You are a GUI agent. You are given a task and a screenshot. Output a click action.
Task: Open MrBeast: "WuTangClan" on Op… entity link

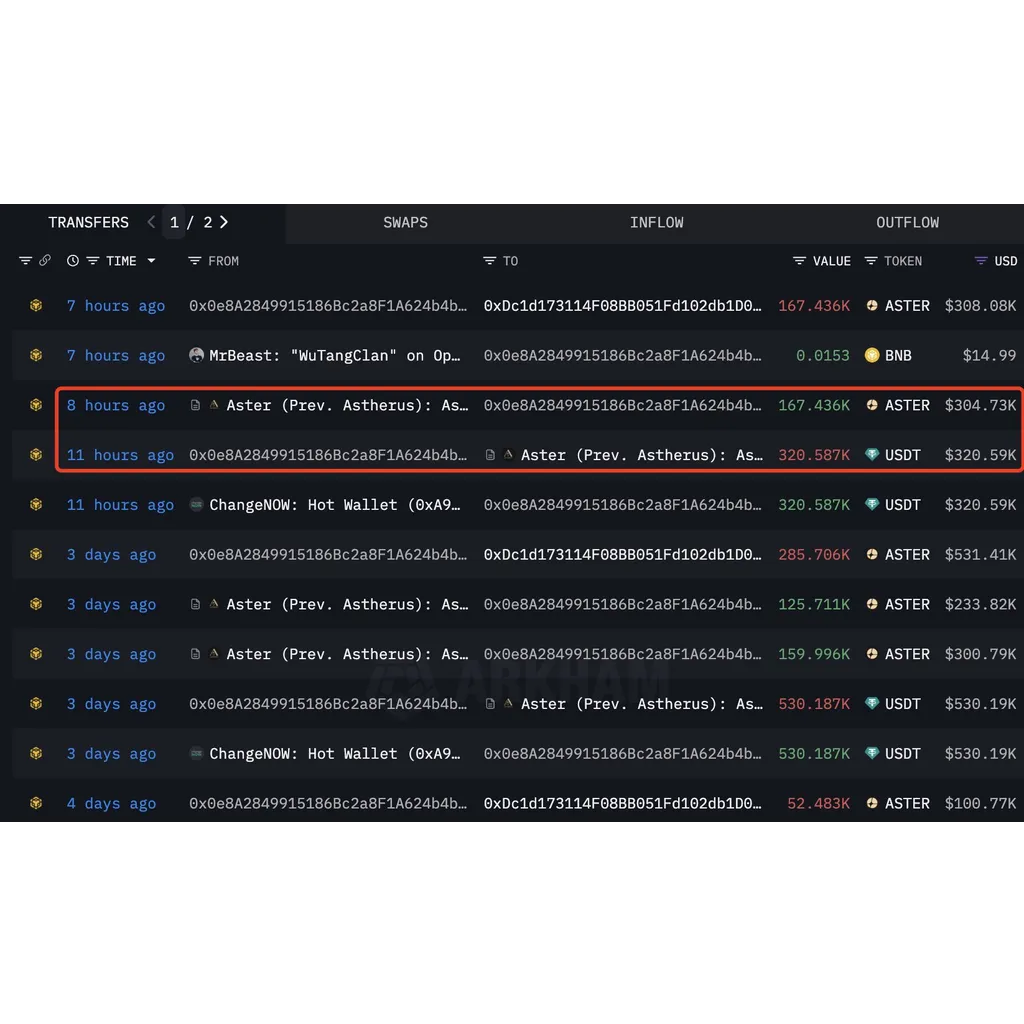334,355
